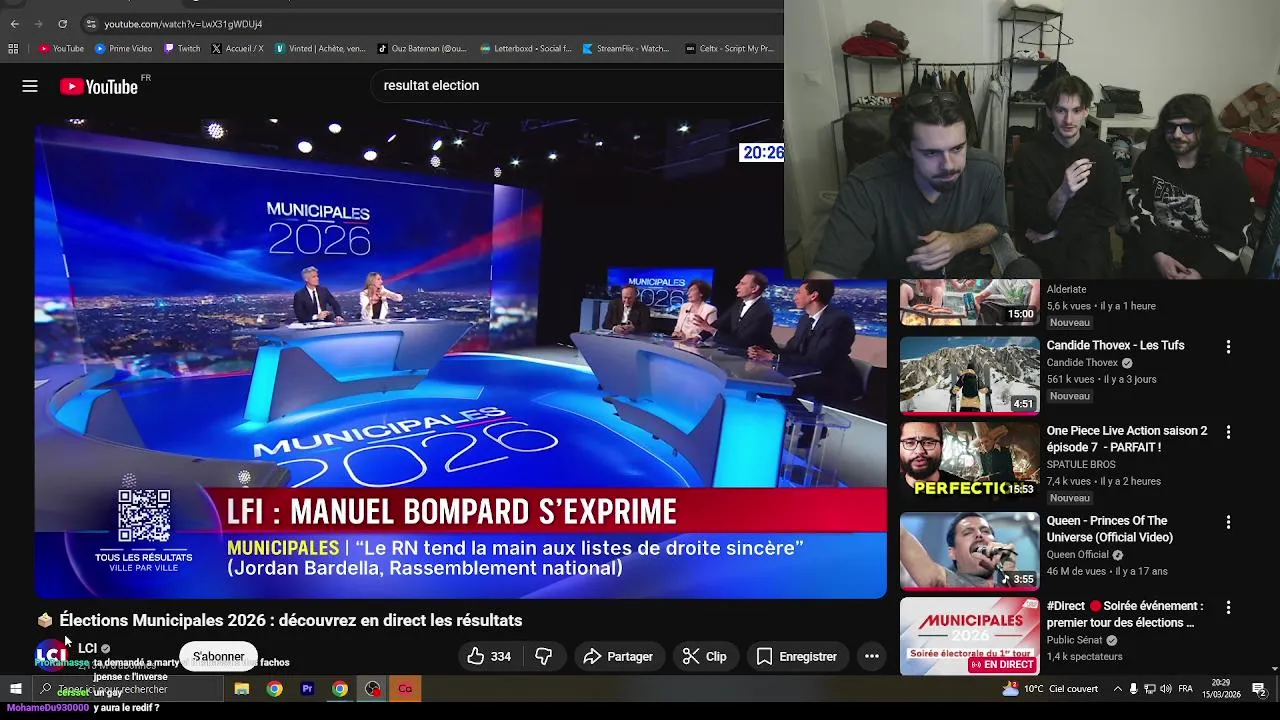Viewport: 1280px width, 720px height.
Task: Open the Celtx script bookmark
Action: tap(730, 48)
